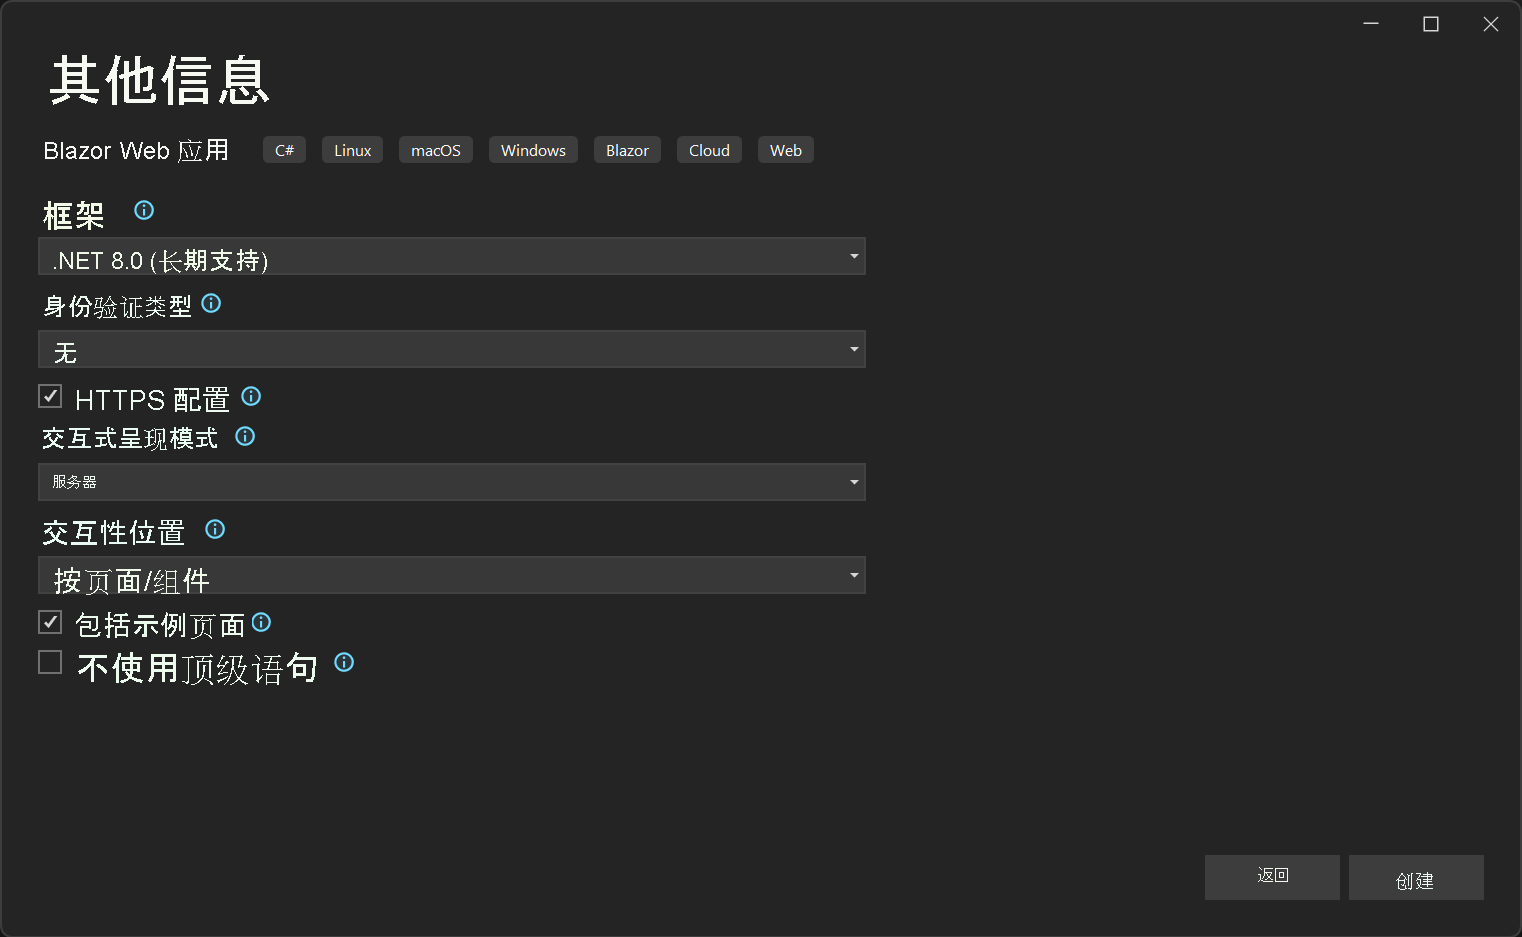The image size is (1522, 937).
Task: Click the C# language tag
Action: pos(284,149)
